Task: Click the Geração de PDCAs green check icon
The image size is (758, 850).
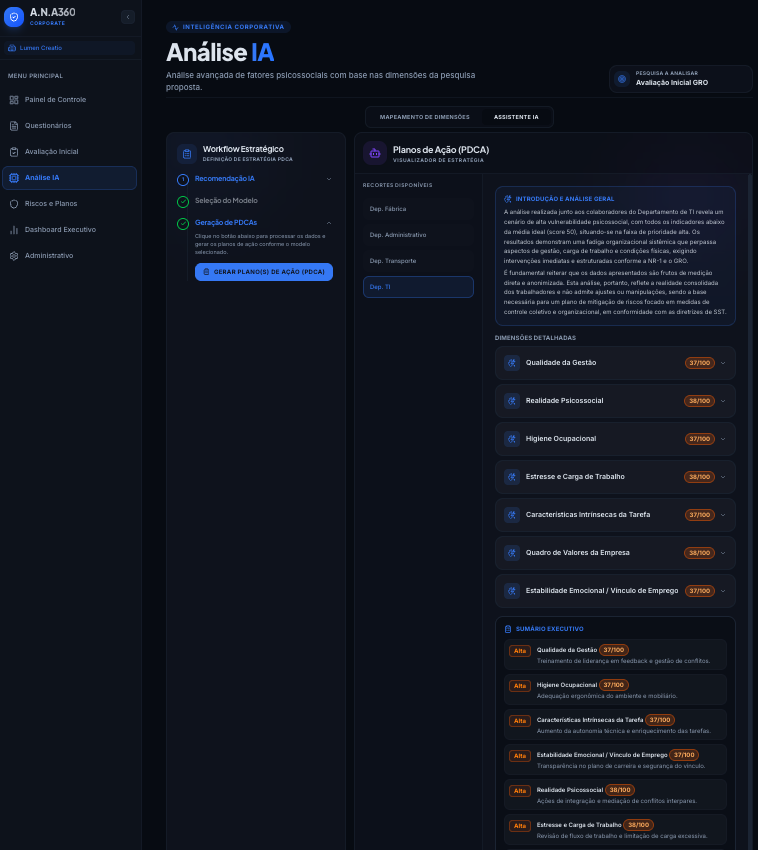Action: (x=183, y=224)
